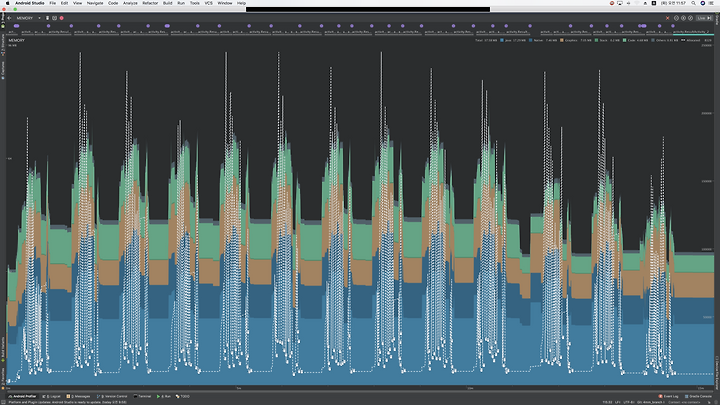Screen dimensions: 720x405
Task: Click the force garbage collection trash icon
Action: click(47, 18)
